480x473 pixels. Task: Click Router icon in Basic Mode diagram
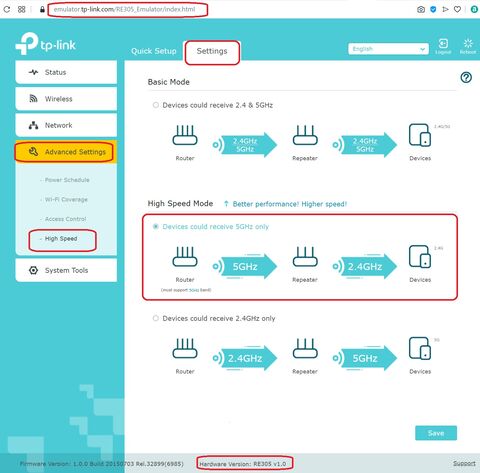coord(185,135)
